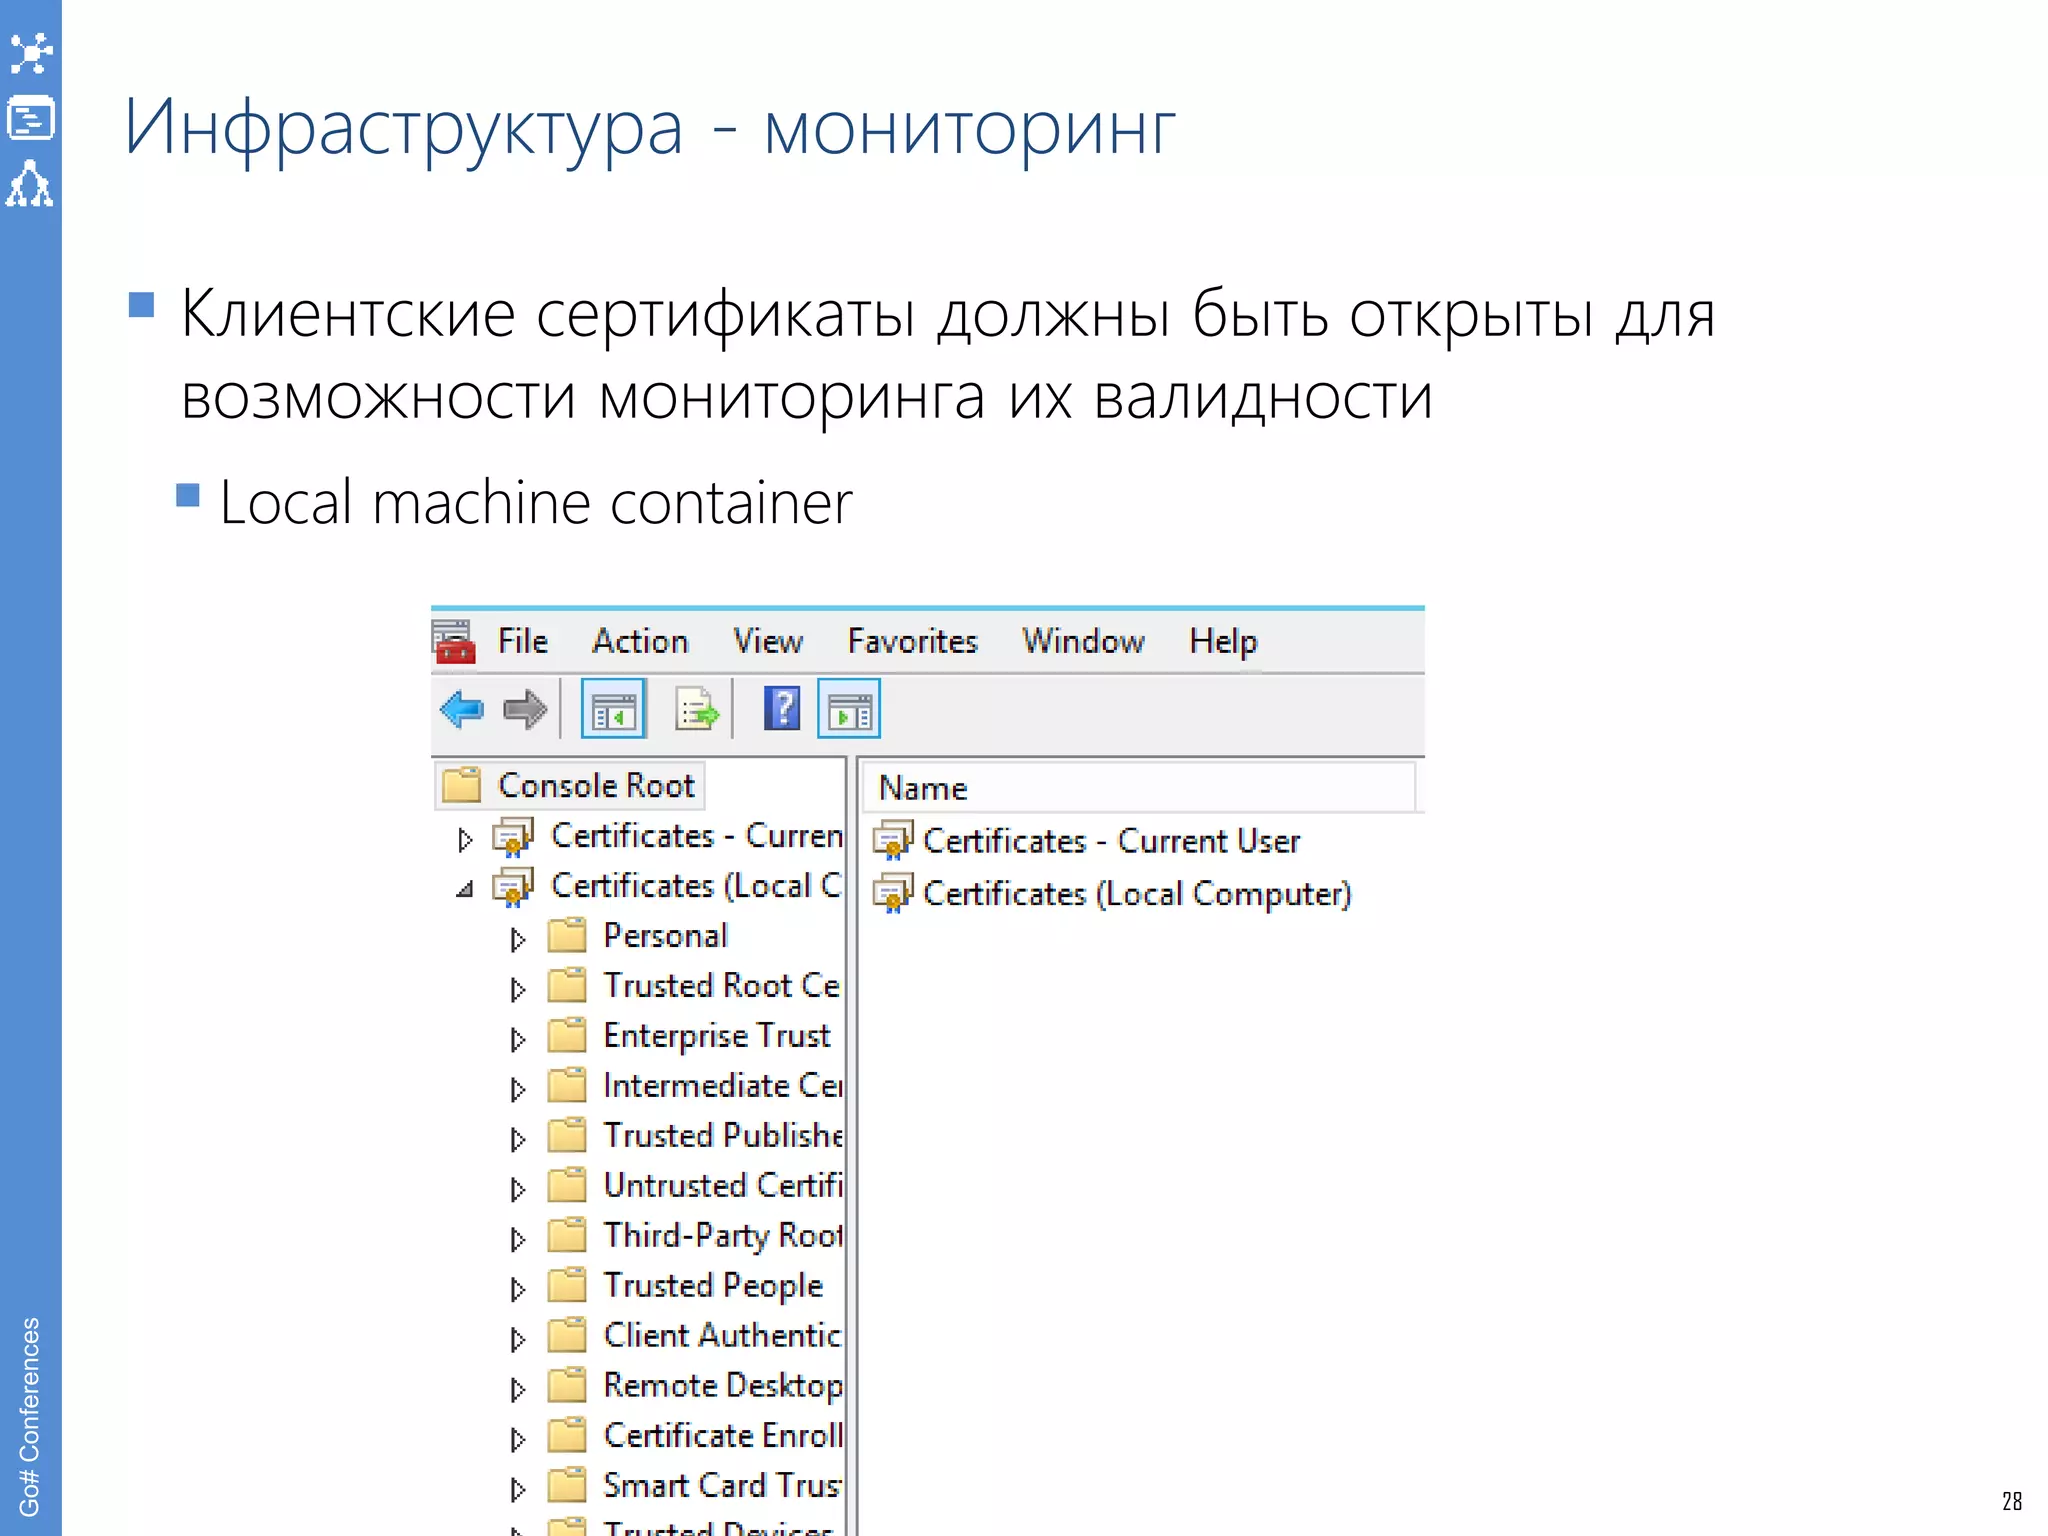This screenshot has height=1536, width=2048.
Task: Click the blue Back arrow toolbar icon
Action: coord(462,710)
